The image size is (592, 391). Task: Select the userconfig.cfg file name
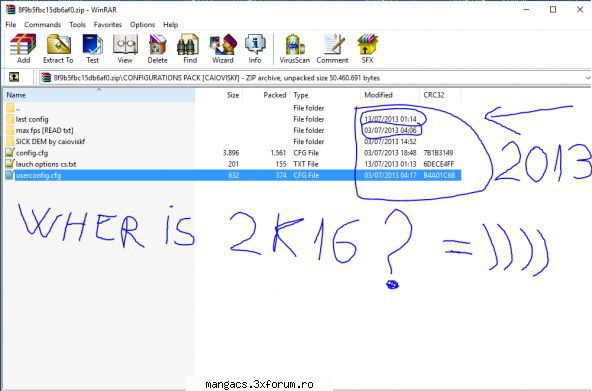click(38, 175)
